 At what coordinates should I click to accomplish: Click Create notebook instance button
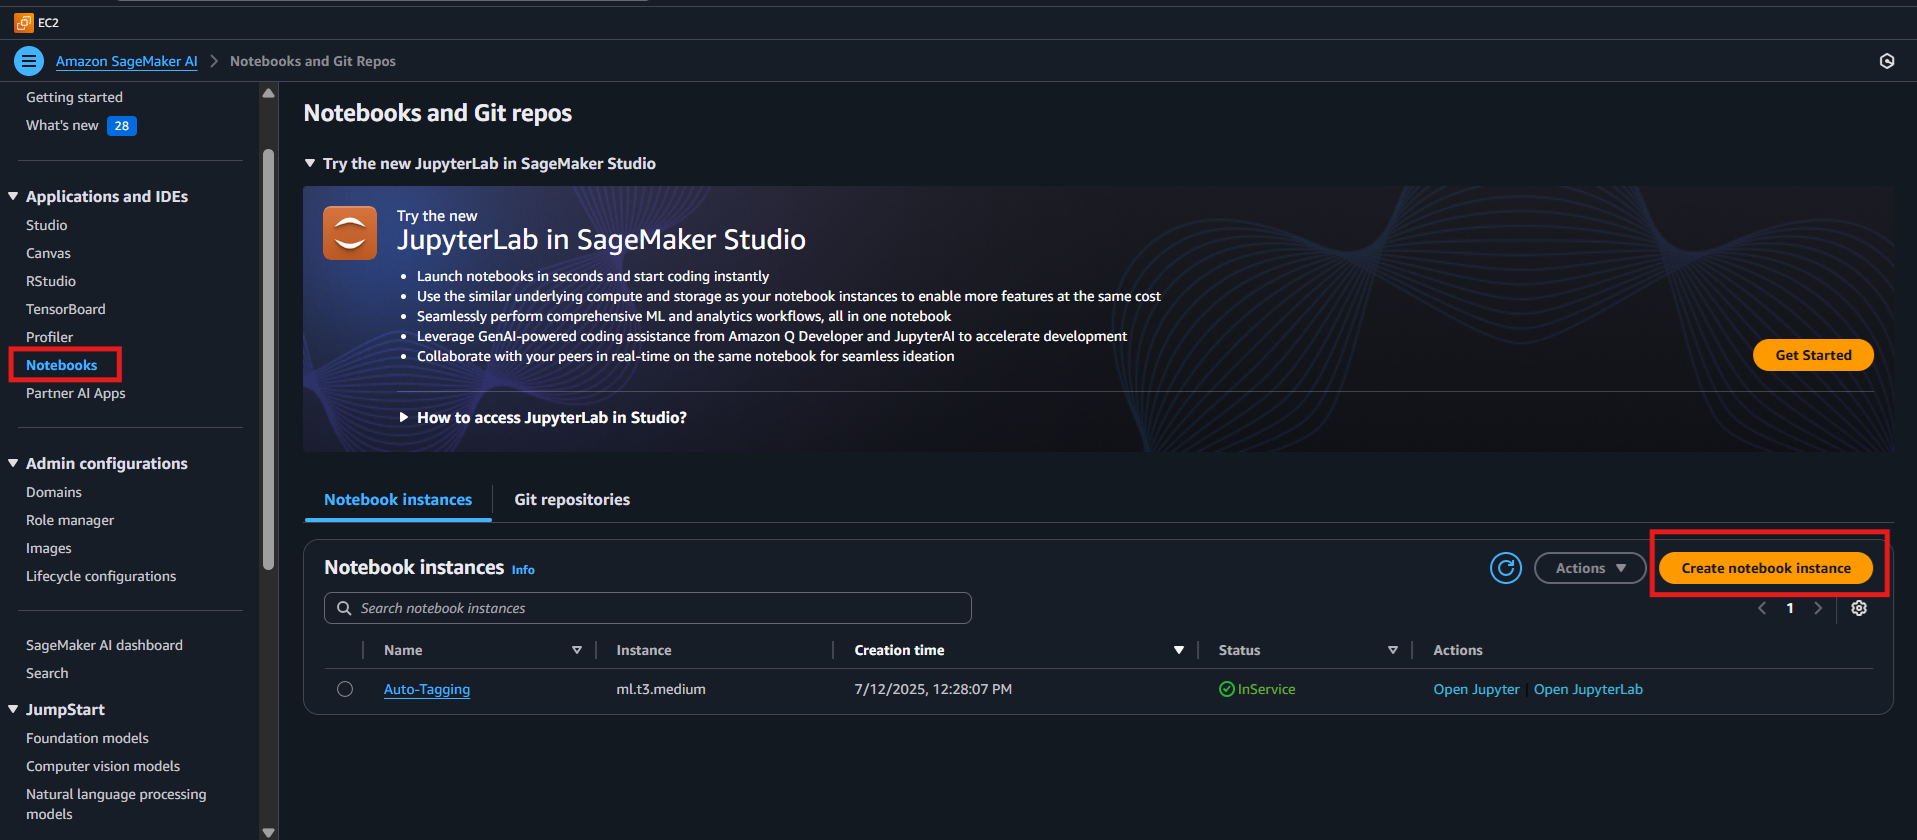[x=1766, y=568]
